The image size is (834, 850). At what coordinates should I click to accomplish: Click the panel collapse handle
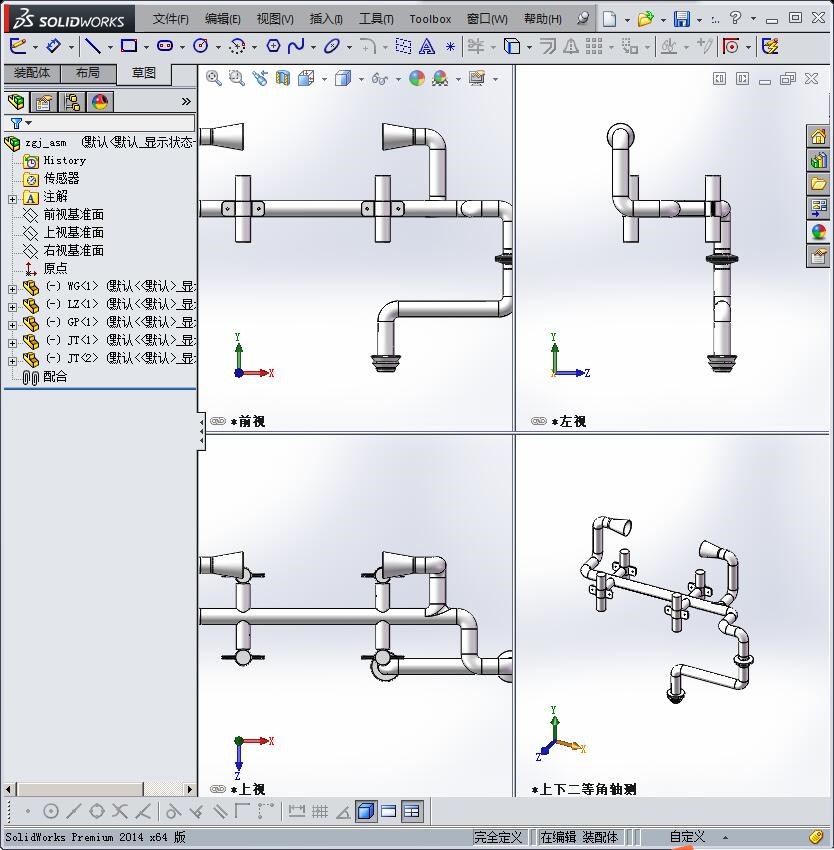(202, 432)
